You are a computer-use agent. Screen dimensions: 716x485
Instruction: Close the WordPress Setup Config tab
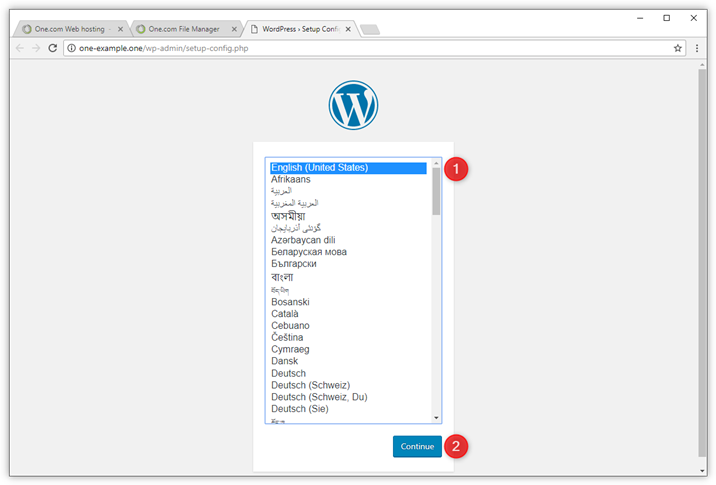coord(348,29)
